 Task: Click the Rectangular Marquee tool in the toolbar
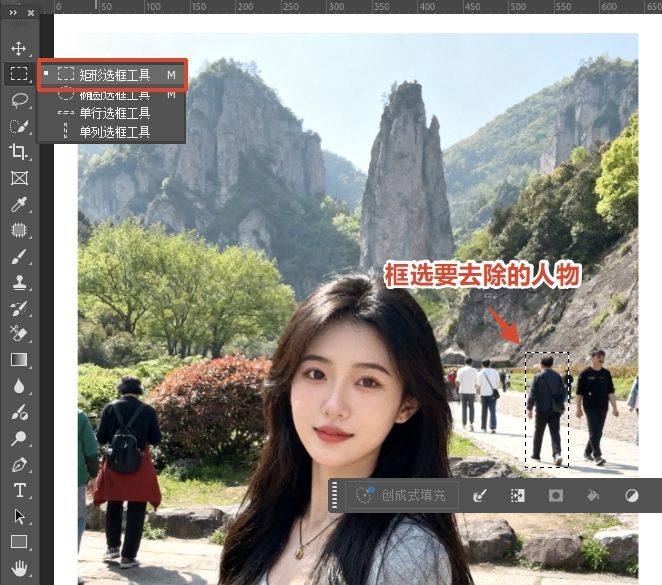pyautogui.click(x=18, y=74)
